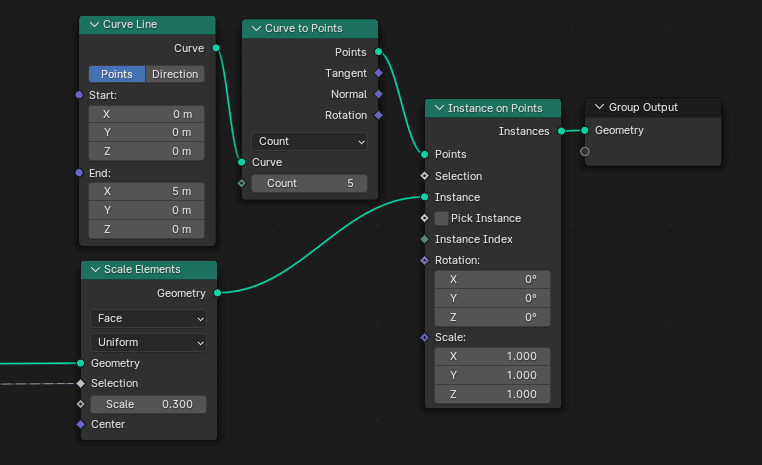The width and height of the screenshot is (762, 465).
Task: Click the Count input socket
Action: (x=242, y=183)
